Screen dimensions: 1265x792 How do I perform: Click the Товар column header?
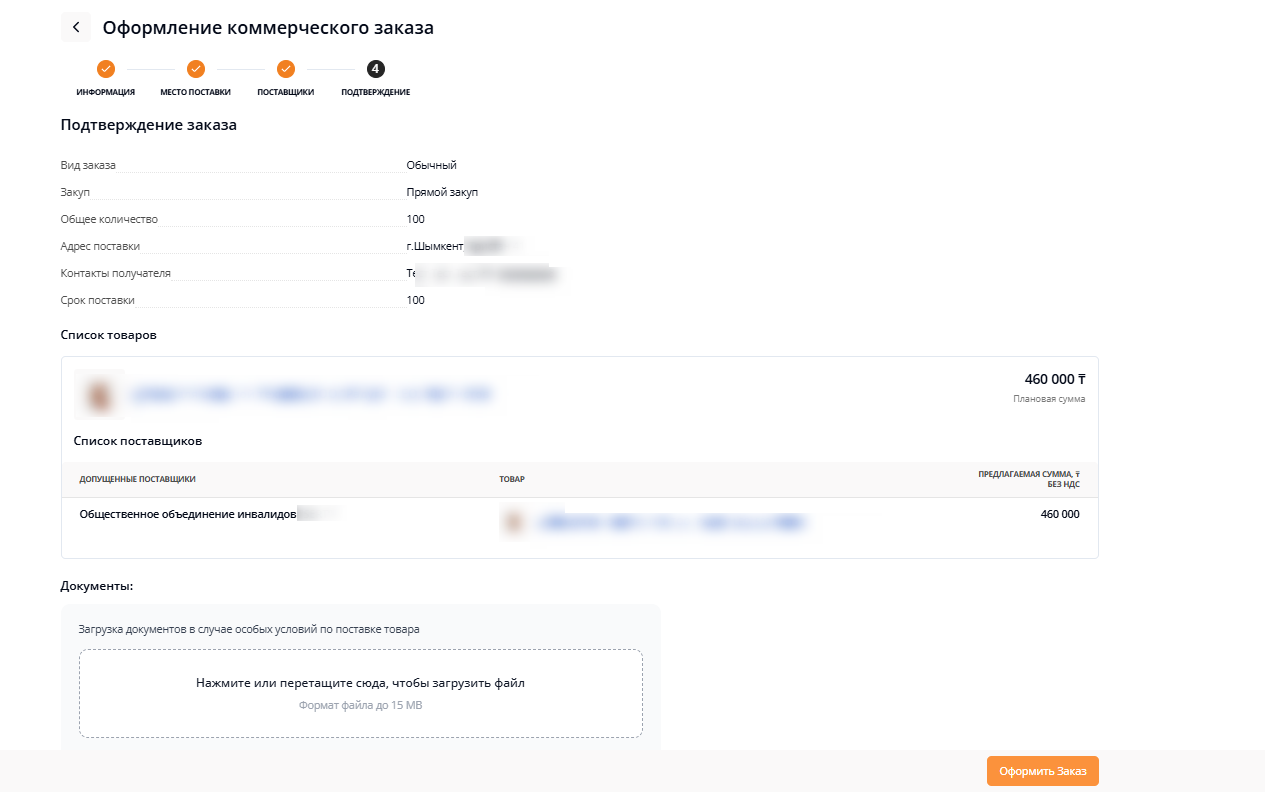coord(512,480)
